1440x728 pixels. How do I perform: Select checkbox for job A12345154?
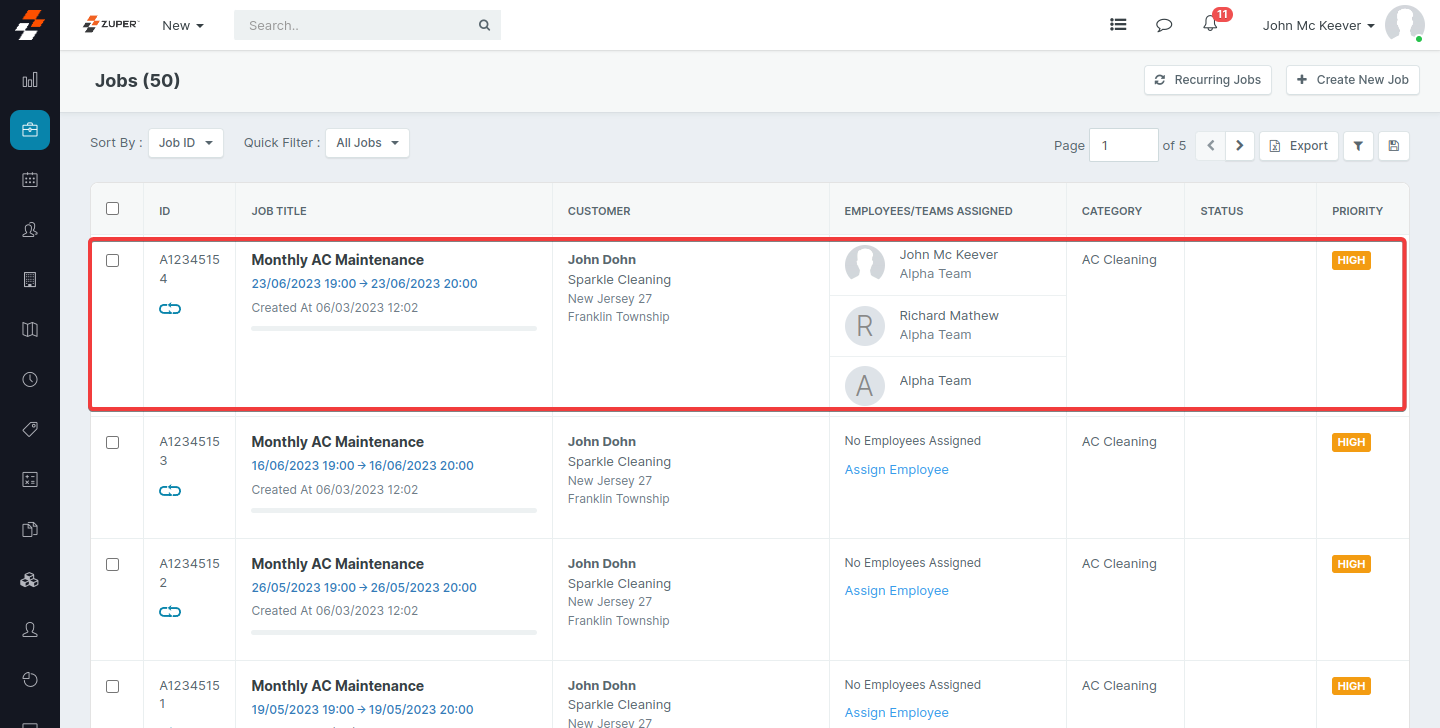coord(113,260)
